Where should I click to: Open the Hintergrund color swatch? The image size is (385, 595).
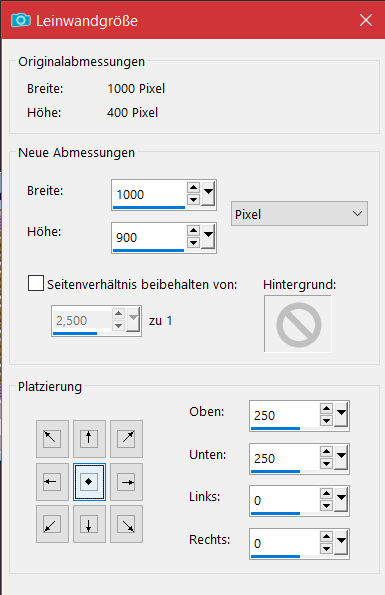click(298, 324)
